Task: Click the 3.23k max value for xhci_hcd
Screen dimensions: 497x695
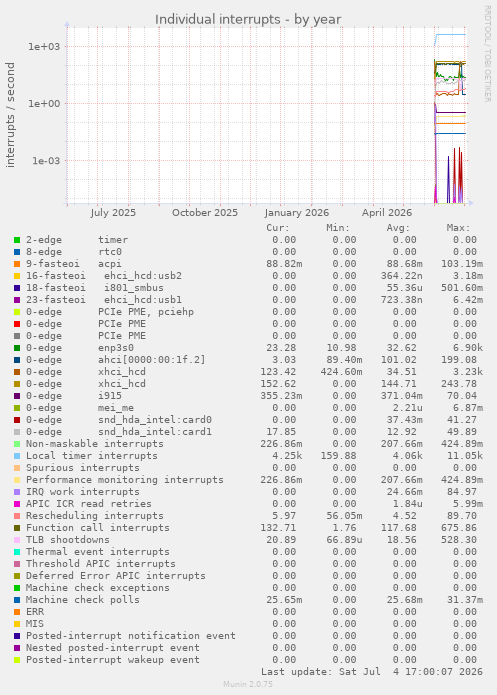Action: pos(468,372)
